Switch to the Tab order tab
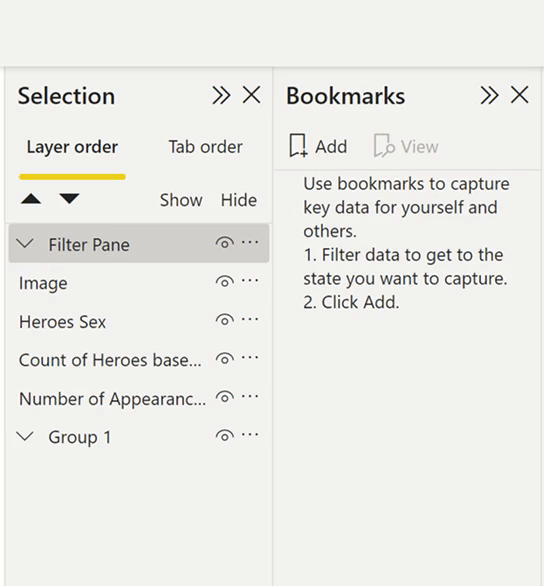 [x=205, y=147]
